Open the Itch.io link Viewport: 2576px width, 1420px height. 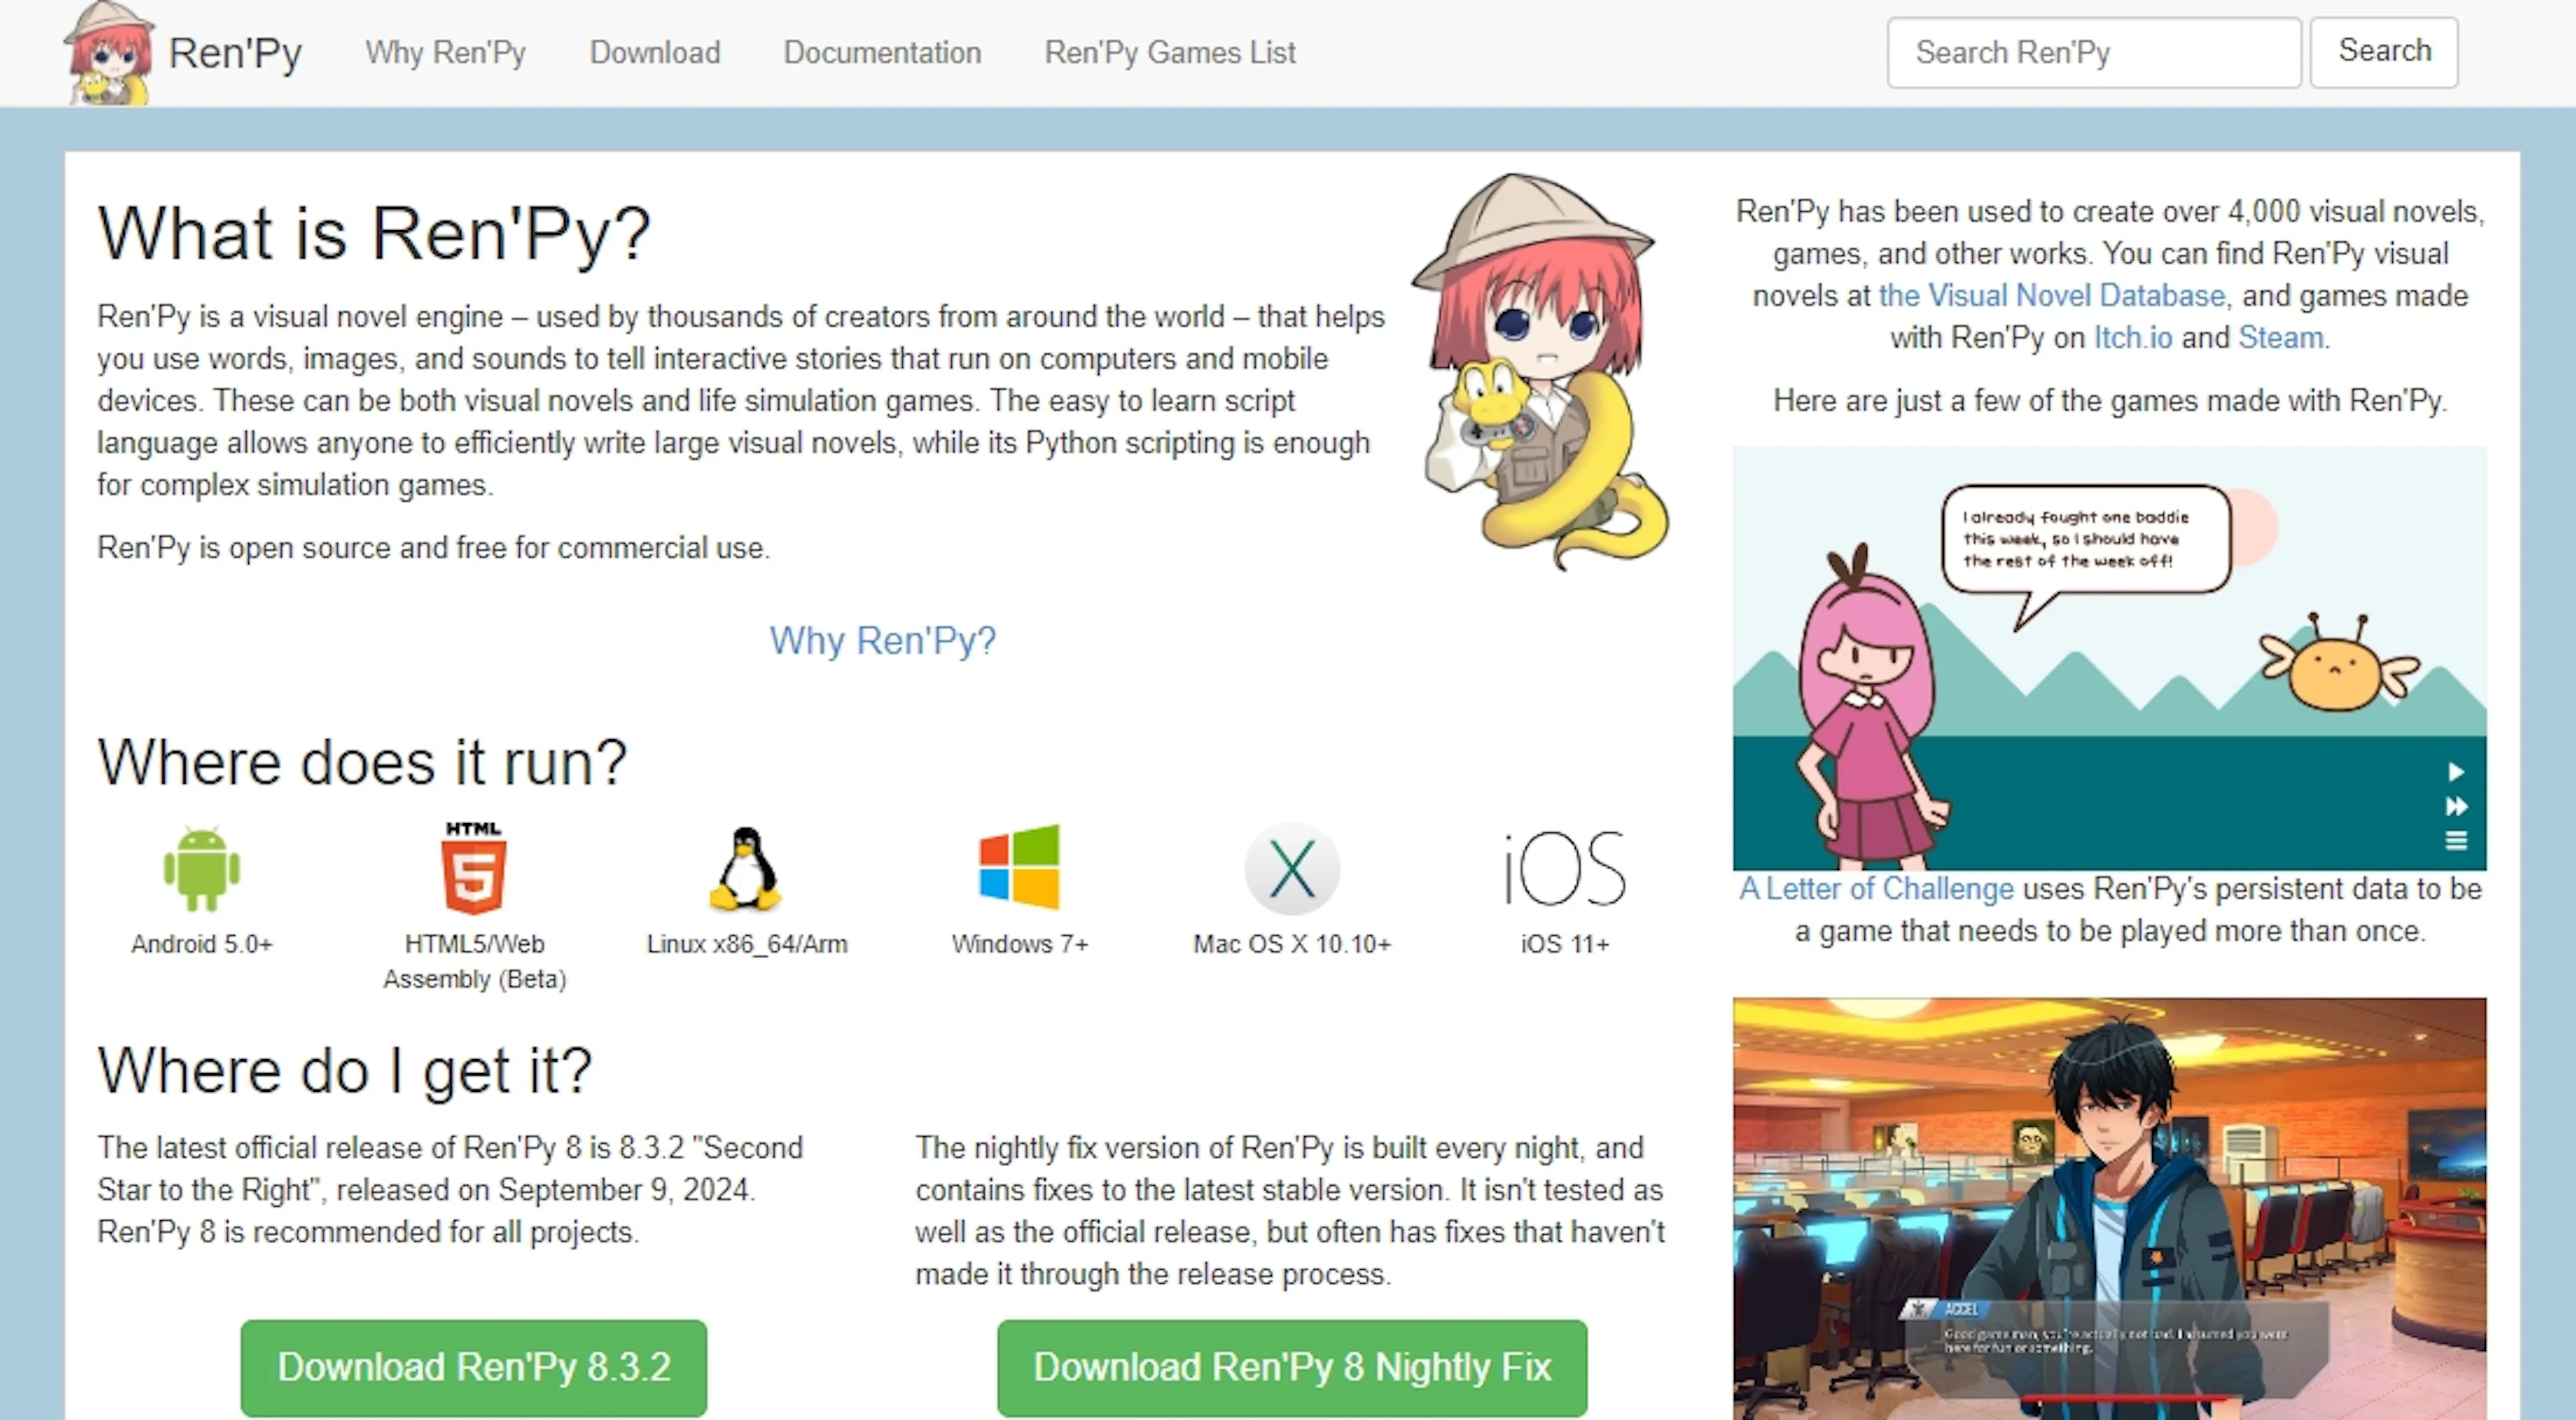2133,338
